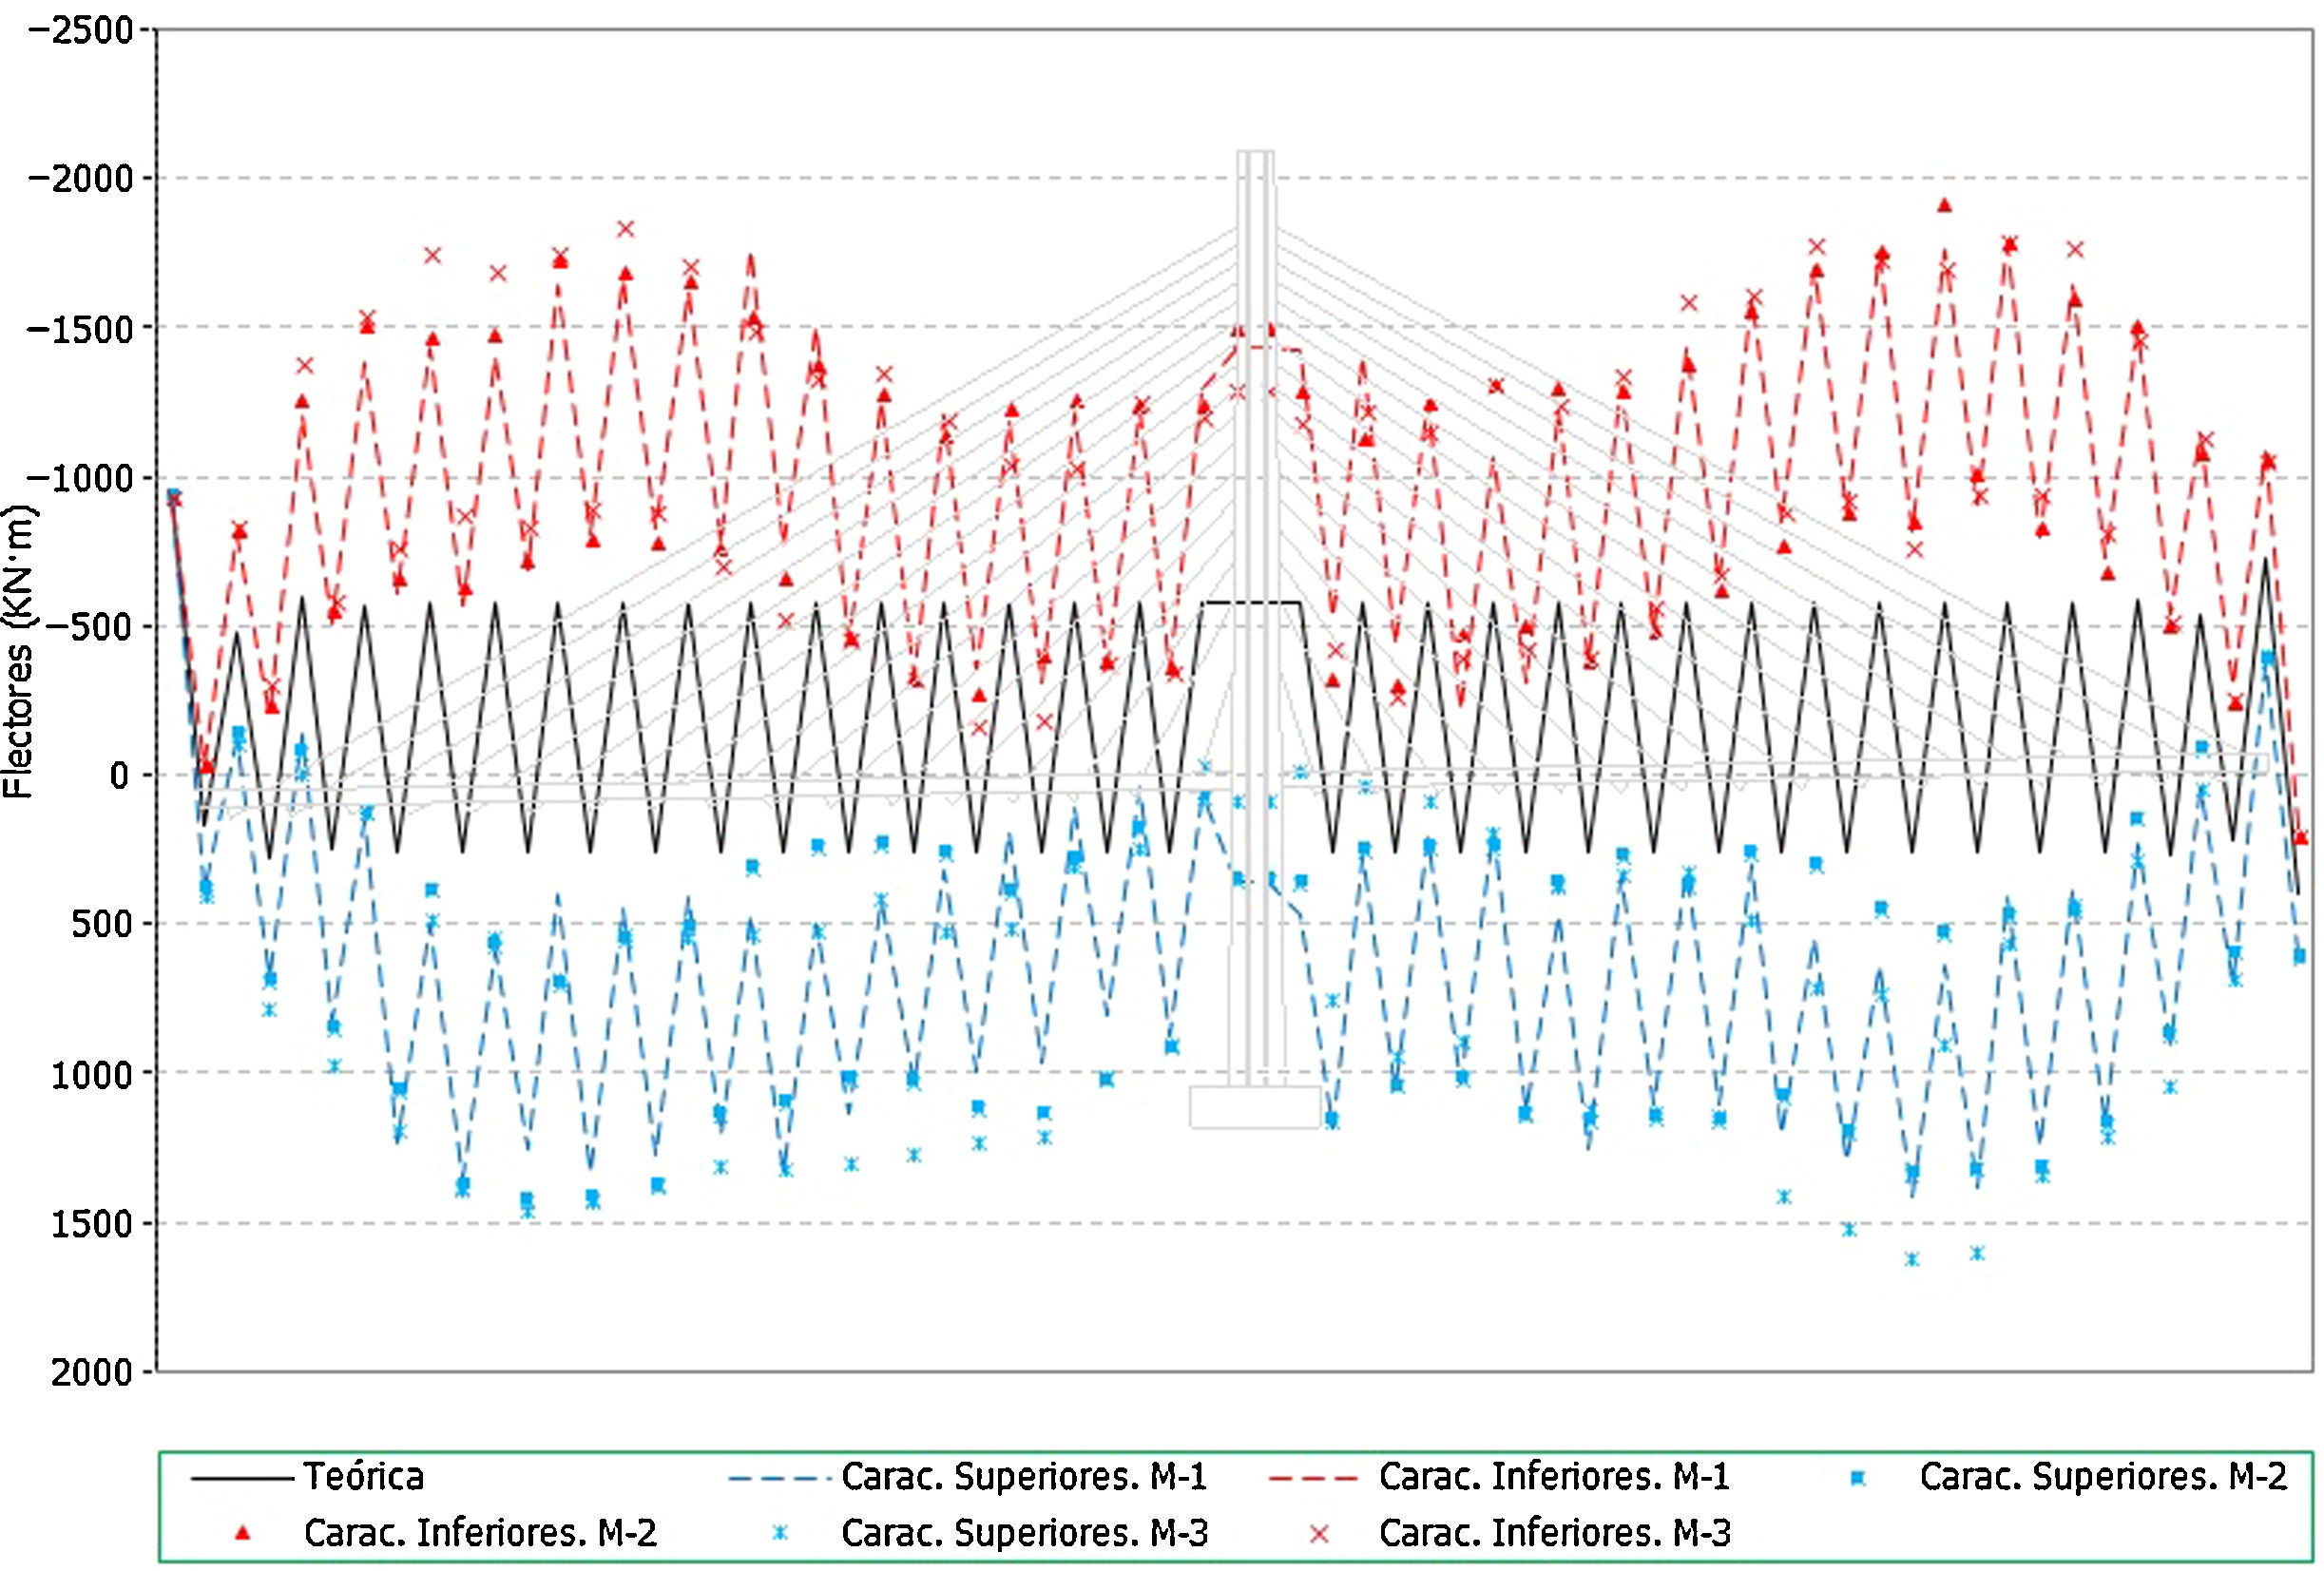The width and height of the screenshot is (2324, 1571).
Task: Select the 'Carac. Inferiores. M-2' legend text
Action: 480,1533
